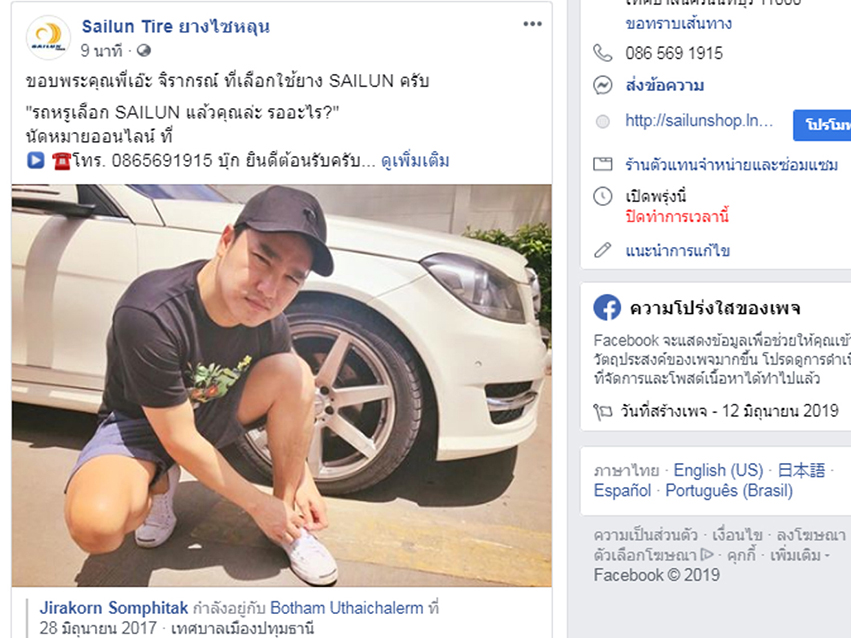Open the http://sailunshop.ln... website link

coord(699,121)
